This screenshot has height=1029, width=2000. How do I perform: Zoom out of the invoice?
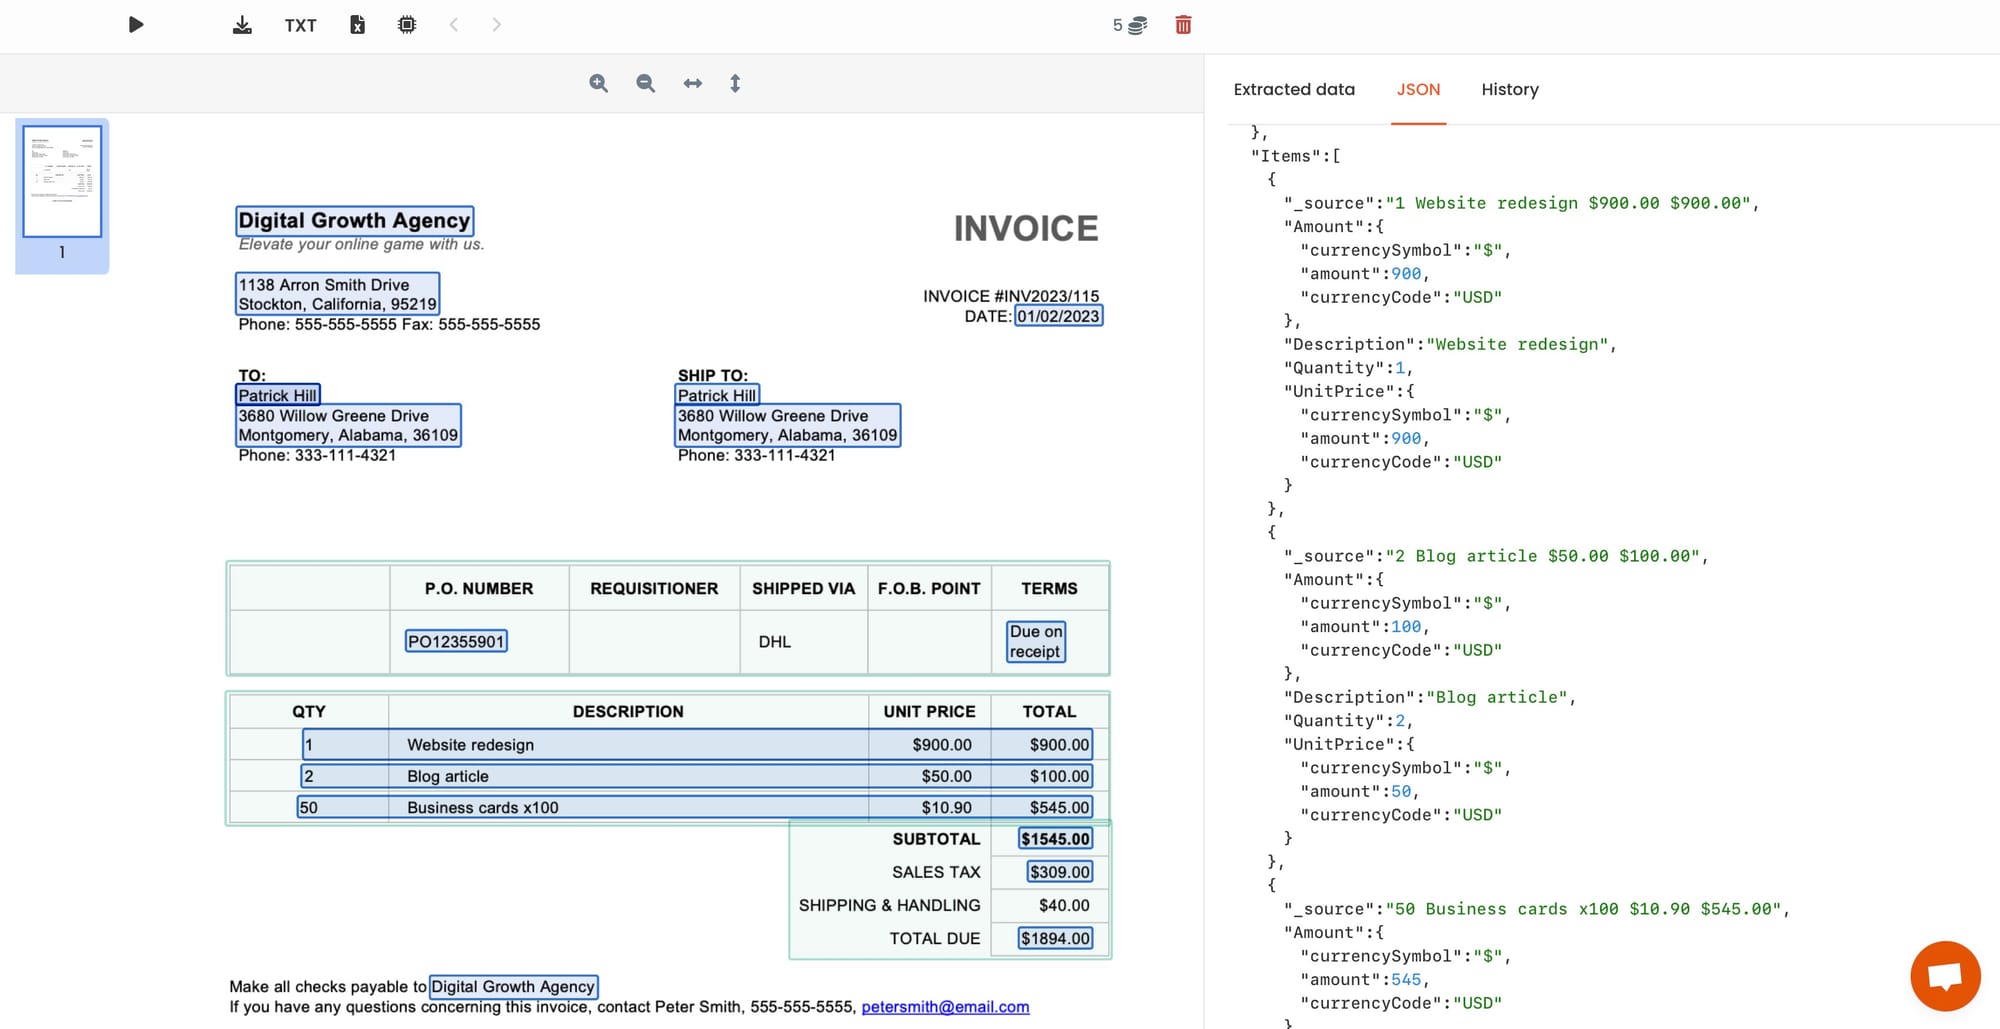[646, 84]
